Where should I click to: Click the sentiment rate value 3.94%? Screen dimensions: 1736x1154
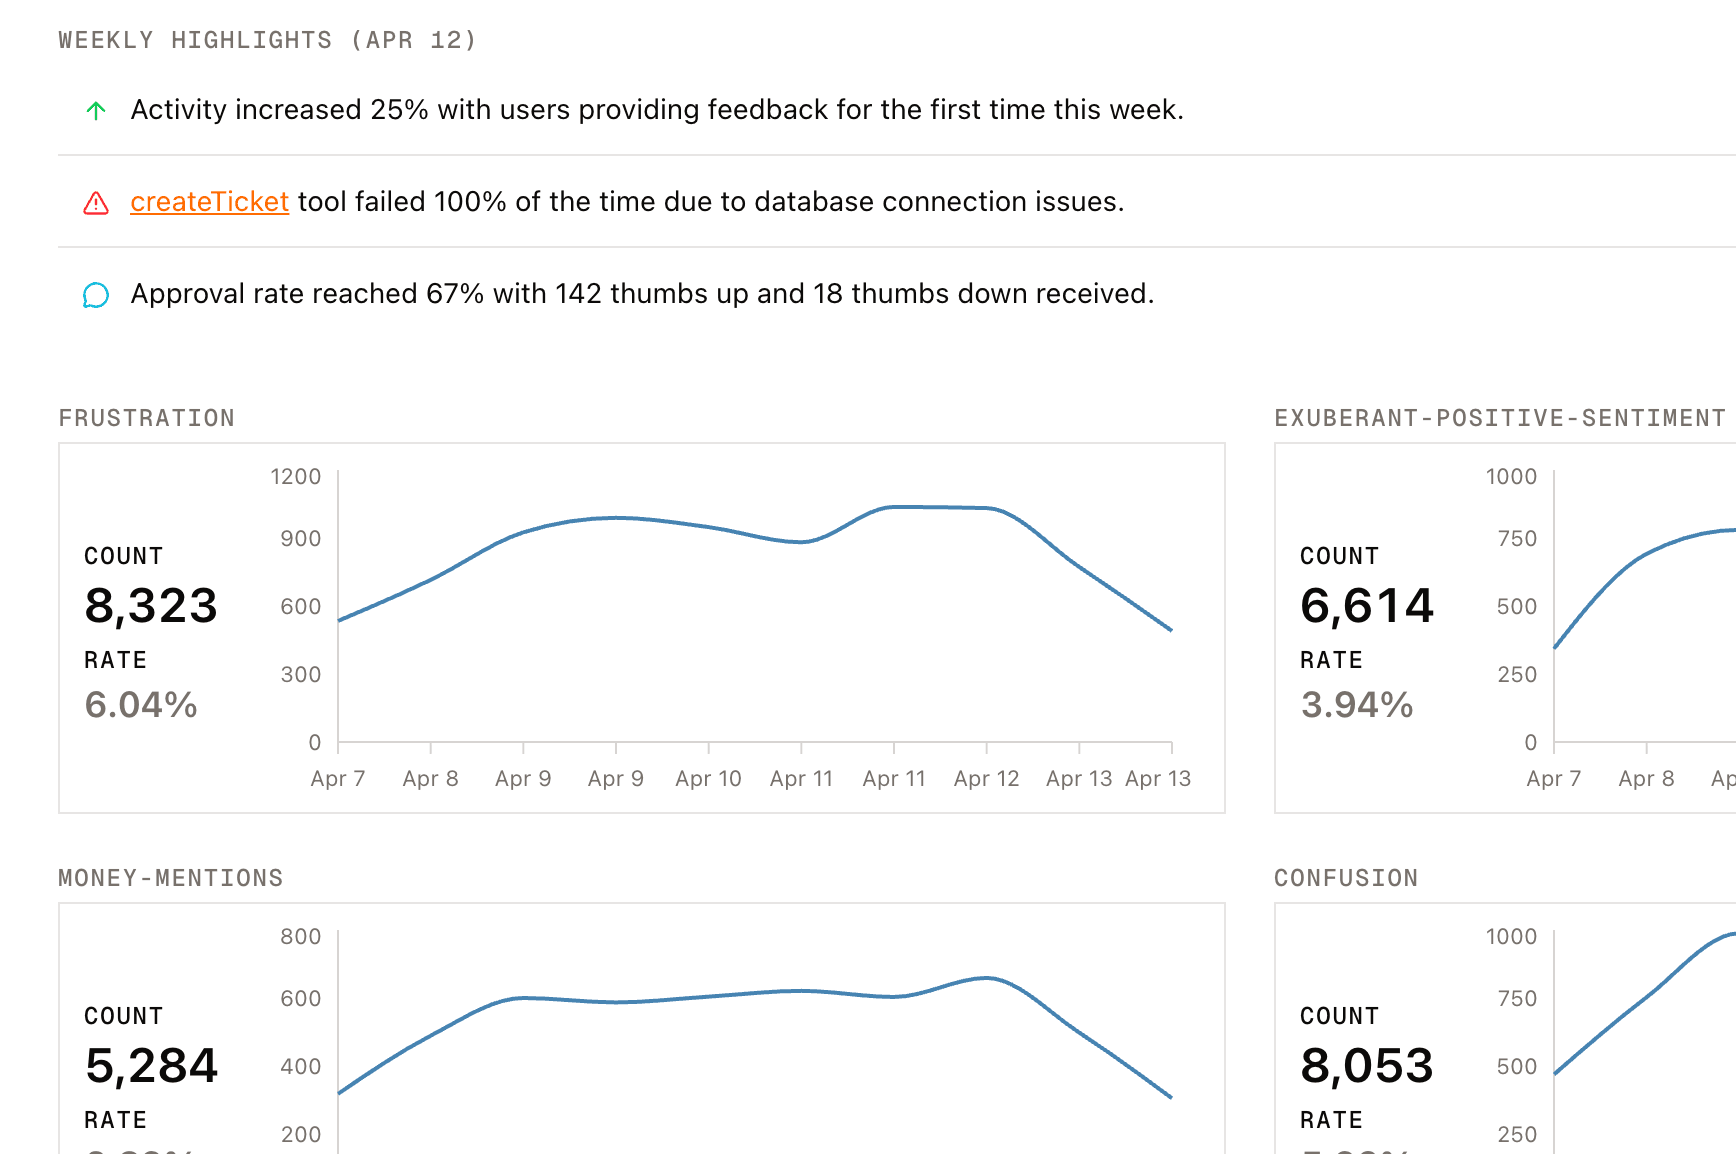tap(1357, 705)
